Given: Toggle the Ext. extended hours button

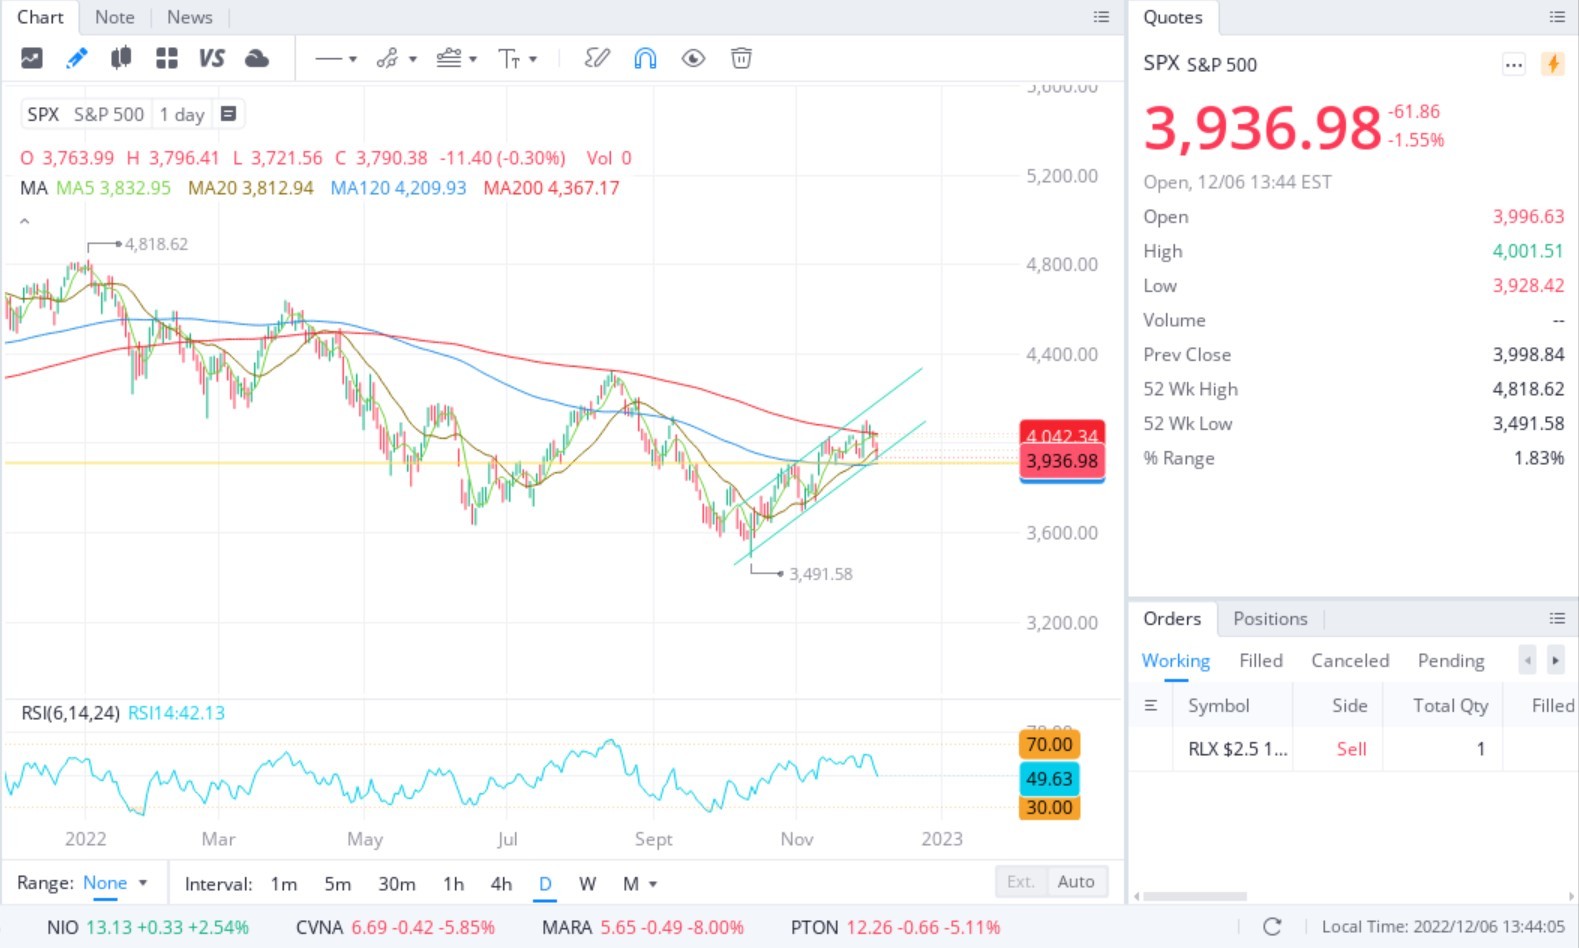Looking at the screenshot, I should point(1020,882).
